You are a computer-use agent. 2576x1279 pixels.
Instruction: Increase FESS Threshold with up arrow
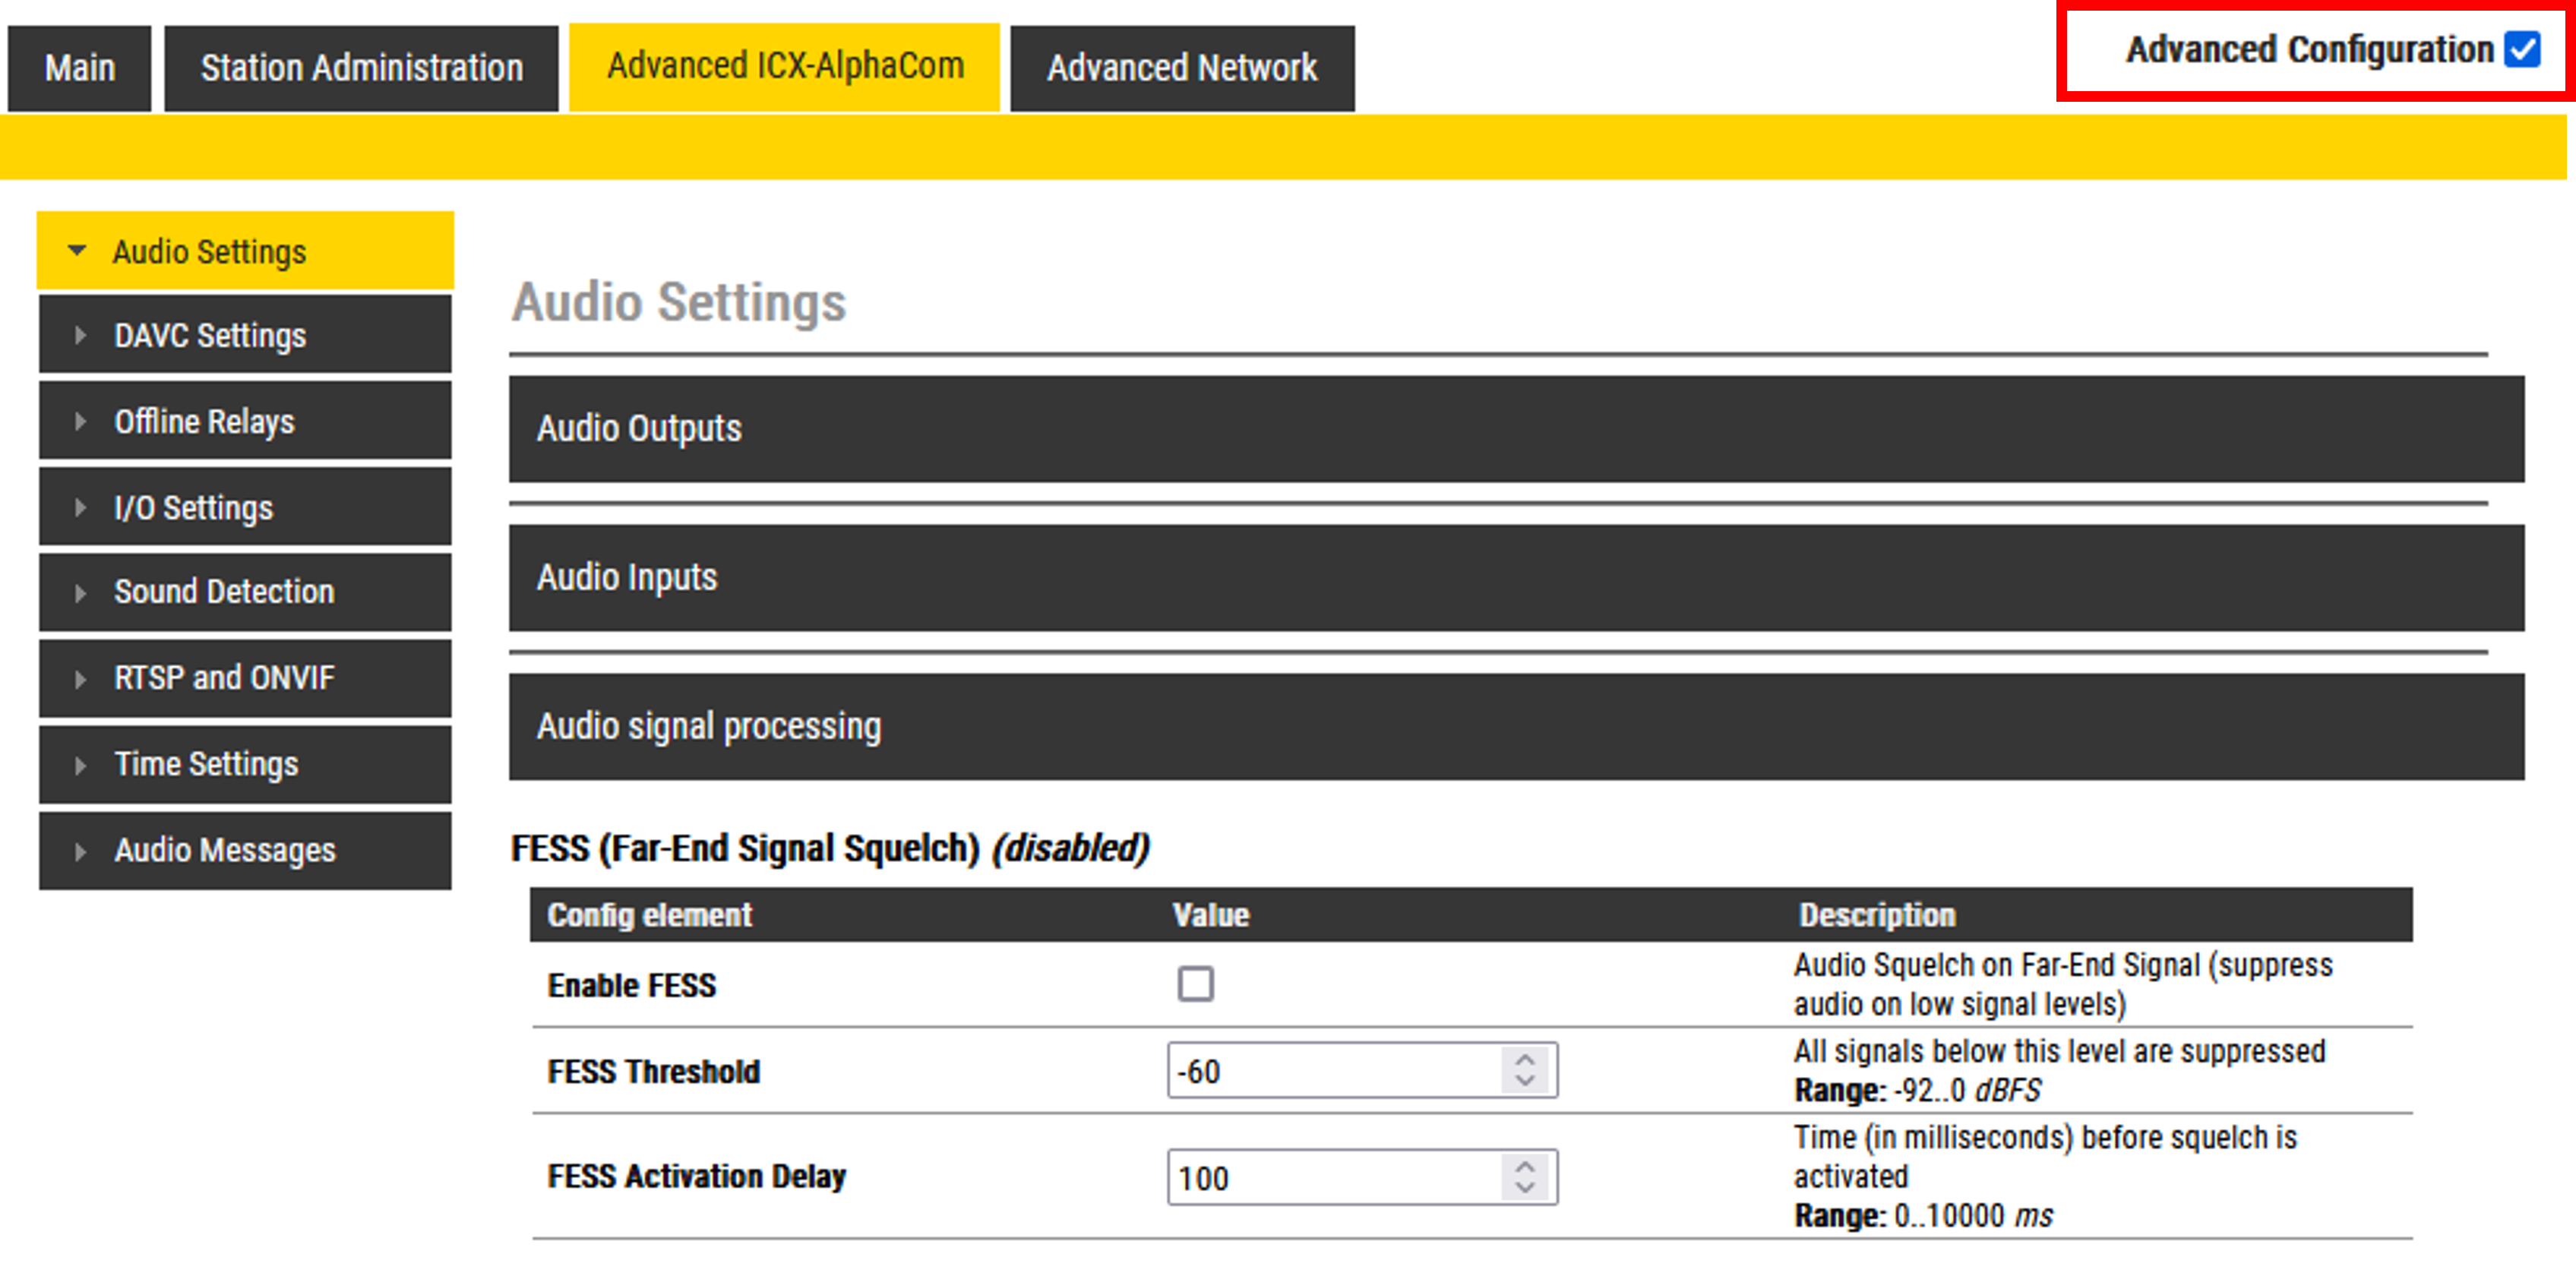pos(1524,1060)
